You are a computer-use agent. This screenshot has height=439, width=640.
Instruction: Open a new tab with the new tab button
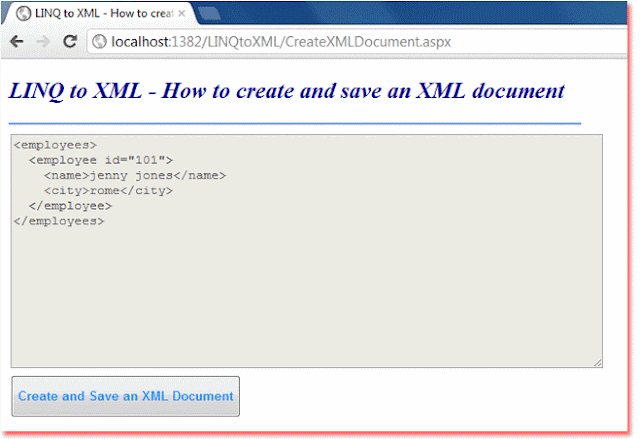click(x=209, y=13)
